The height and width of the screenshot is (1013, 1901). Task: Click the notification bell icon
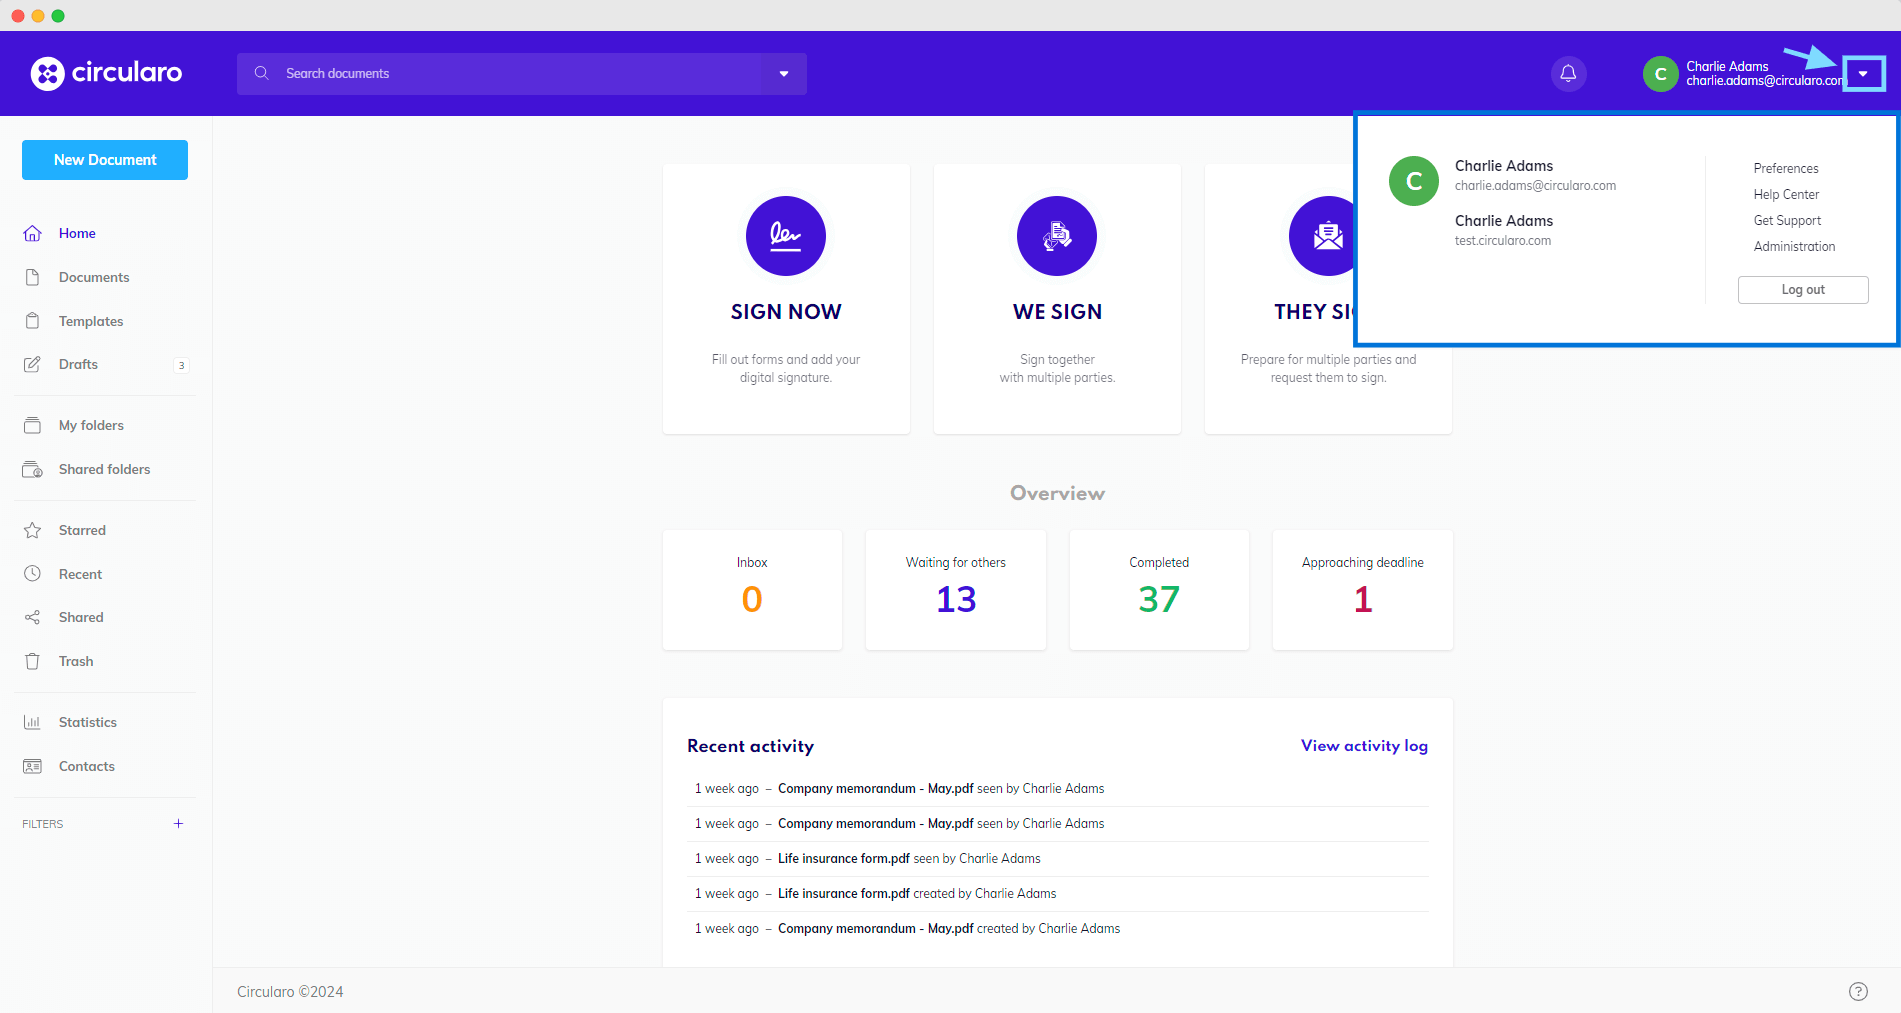pos(1568,73)
